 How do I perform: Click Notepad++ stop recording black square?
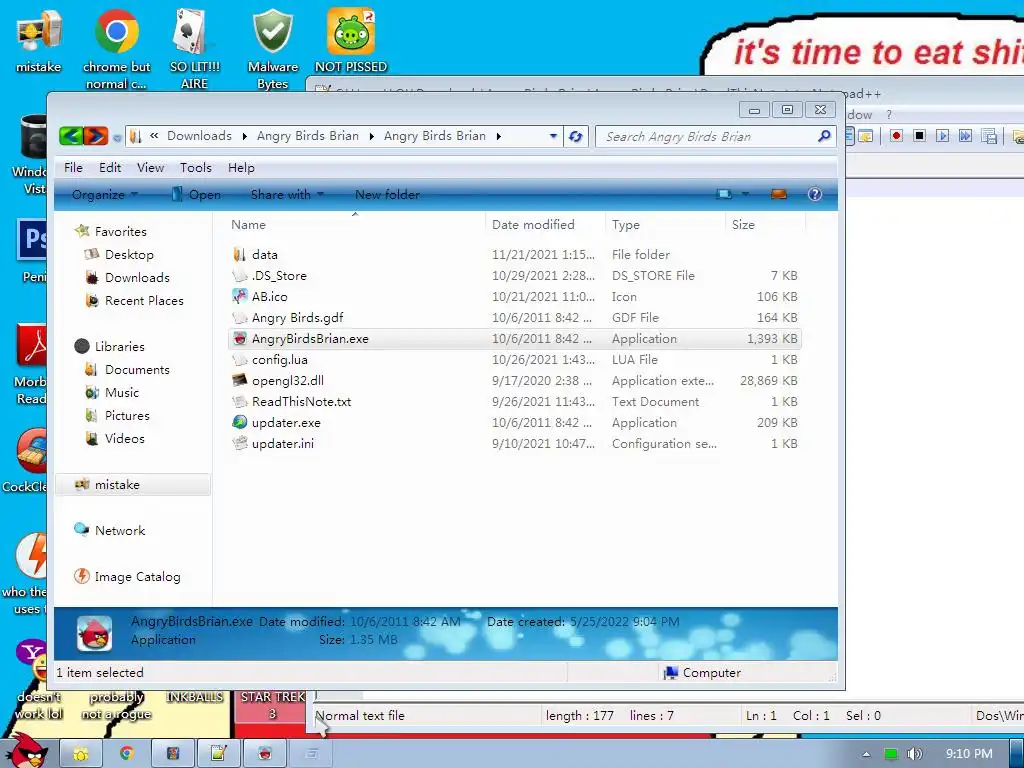(919, 136)
